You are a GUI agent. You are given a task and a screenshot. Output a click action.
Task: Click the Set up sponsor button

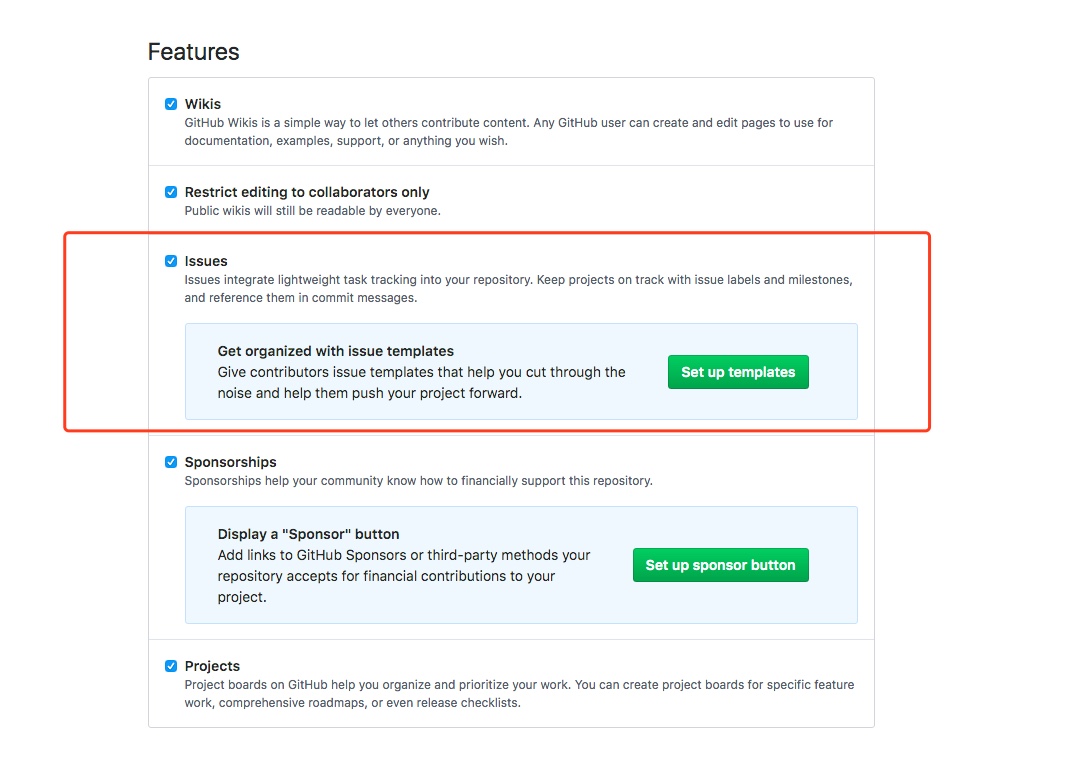click(x=720, y=565)
